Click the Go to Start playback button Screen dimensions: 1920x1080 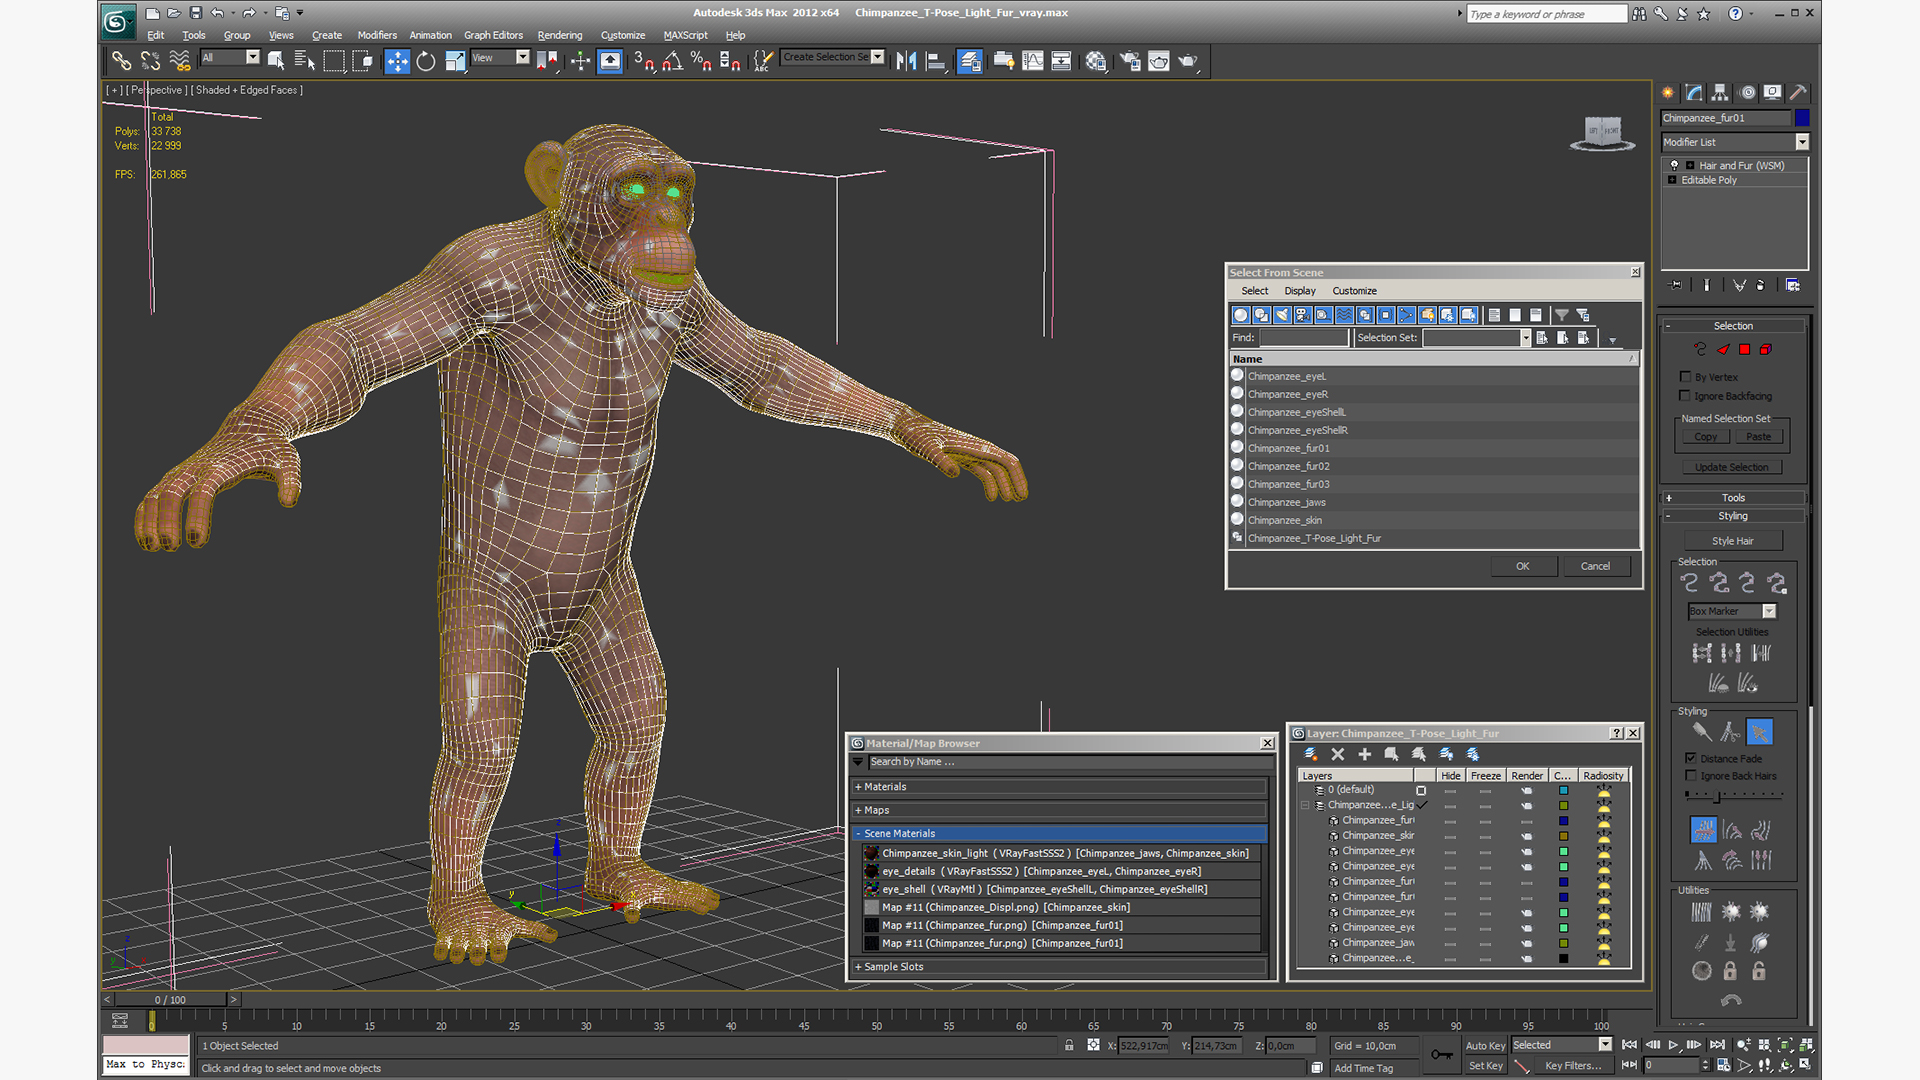point(1630,1045)
